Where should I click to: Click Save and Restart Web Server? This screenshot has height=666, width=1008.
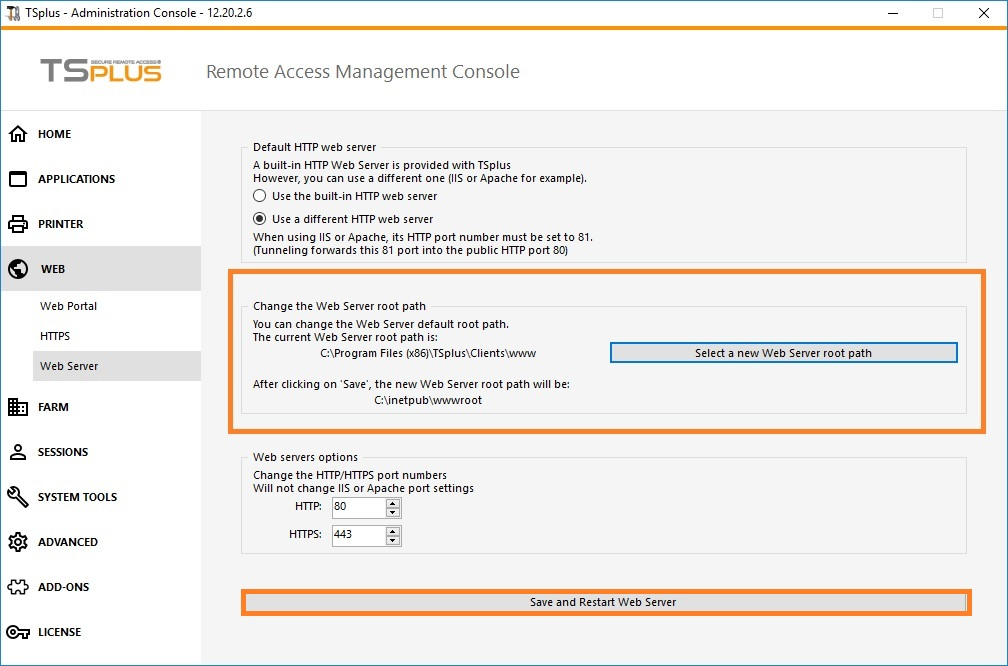[x=604, y=602]
